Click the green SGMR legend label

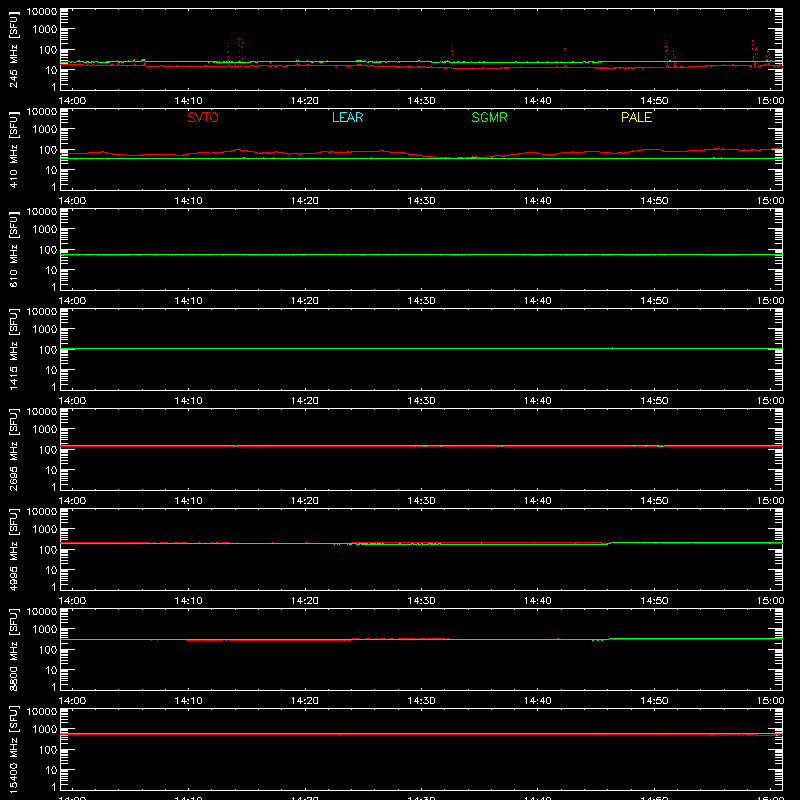pos(489,117)
